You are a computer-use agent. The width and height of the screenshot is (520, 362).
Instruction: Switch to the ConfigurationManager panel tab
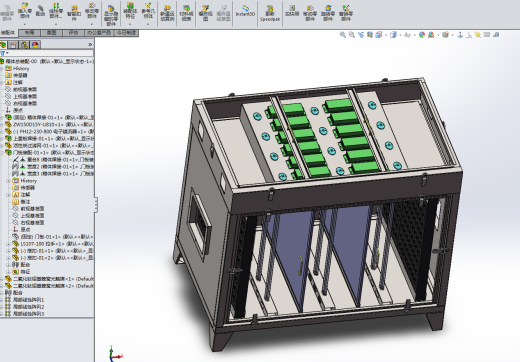tap(24, 44)
